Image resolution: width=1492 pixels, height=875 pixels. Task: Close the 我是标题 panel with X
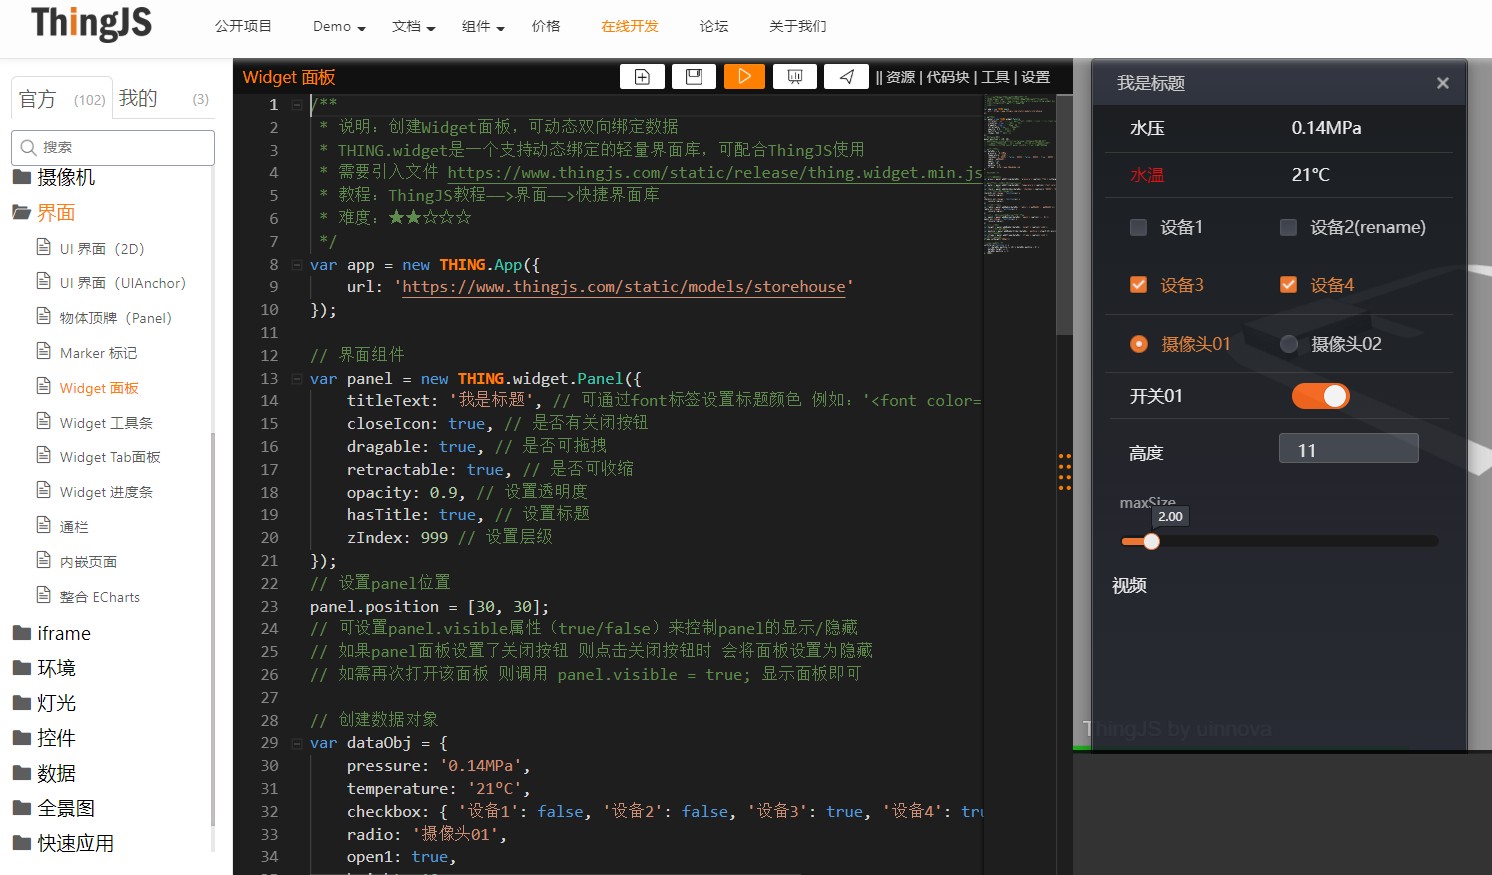pyautogui.click(x=1442, y=83)
